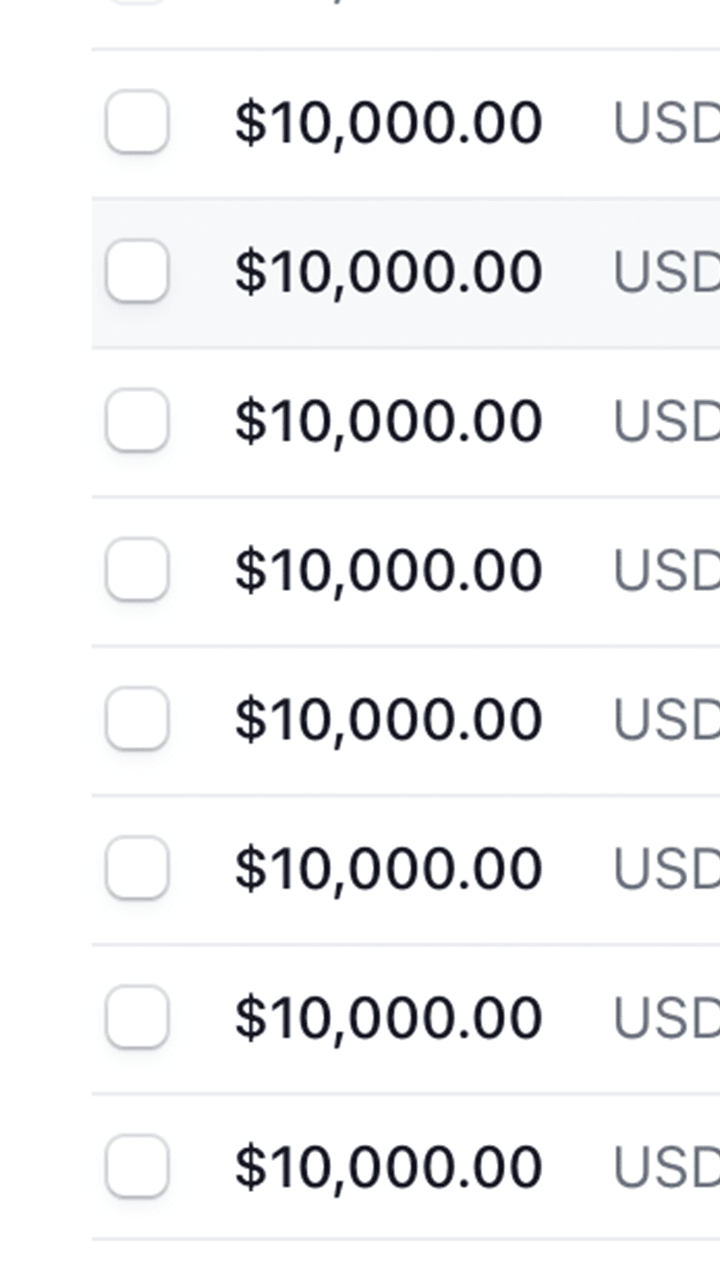Tick the checkbox in the last row
Screen dimensions: 720x1280
(x=137, y=1165)
